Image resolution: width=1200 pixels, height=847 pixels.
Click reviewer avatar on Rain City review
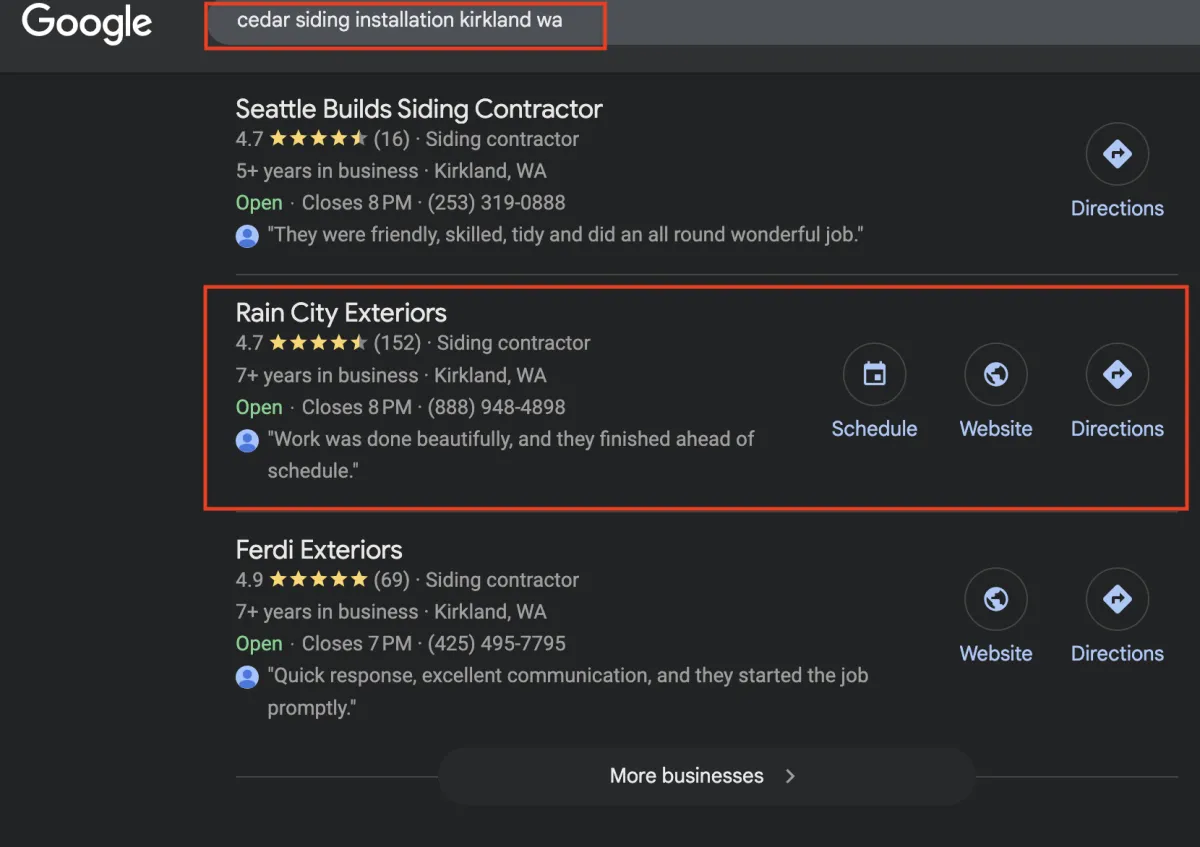[x=247, y=440]
